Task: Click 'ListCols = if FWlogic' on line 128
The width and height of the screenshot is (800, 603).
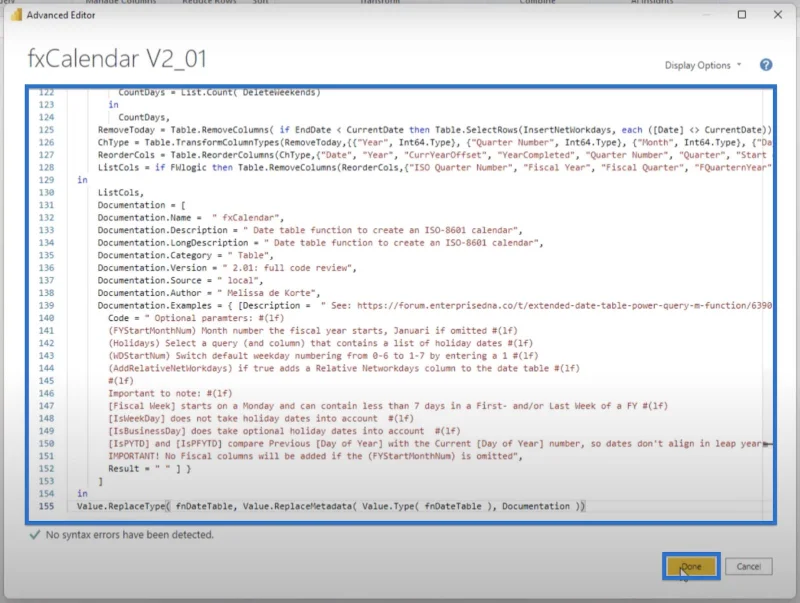Action: coord(434,167)
